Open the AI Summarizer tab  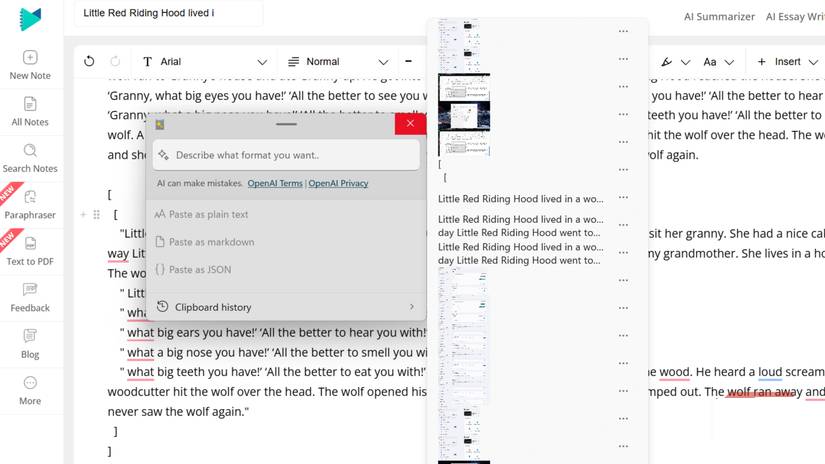[x=719, y=17]
